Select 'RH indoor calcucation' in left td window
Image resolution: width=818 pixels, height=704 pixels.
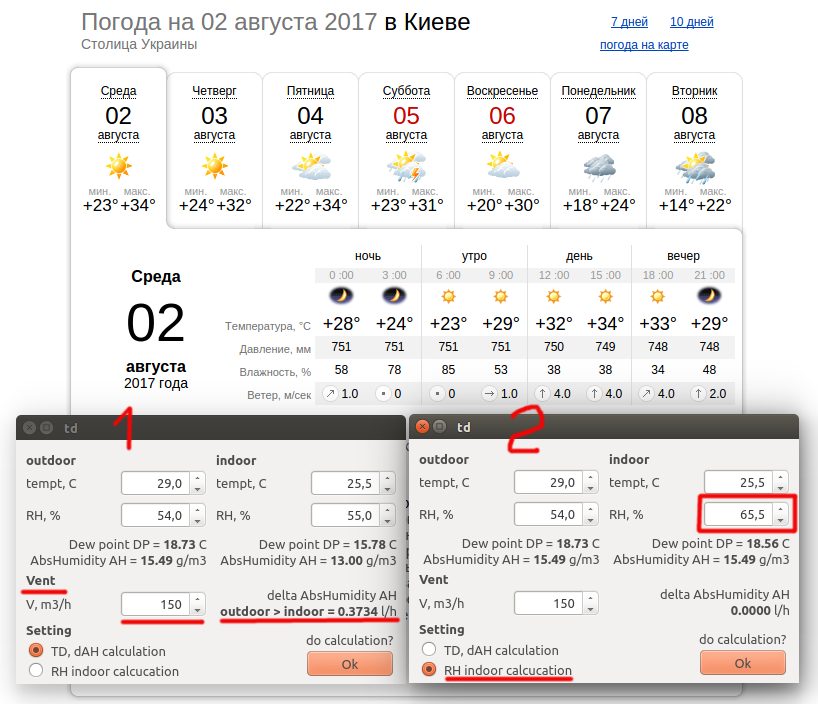click(x=34, y=671)
